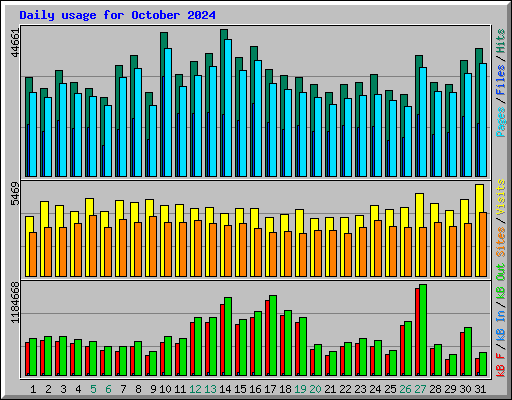Image resolution: width=512 pixels, height=400 pixels.
Task: Select the orange sites bar for day 5
Action: point(93,246)
